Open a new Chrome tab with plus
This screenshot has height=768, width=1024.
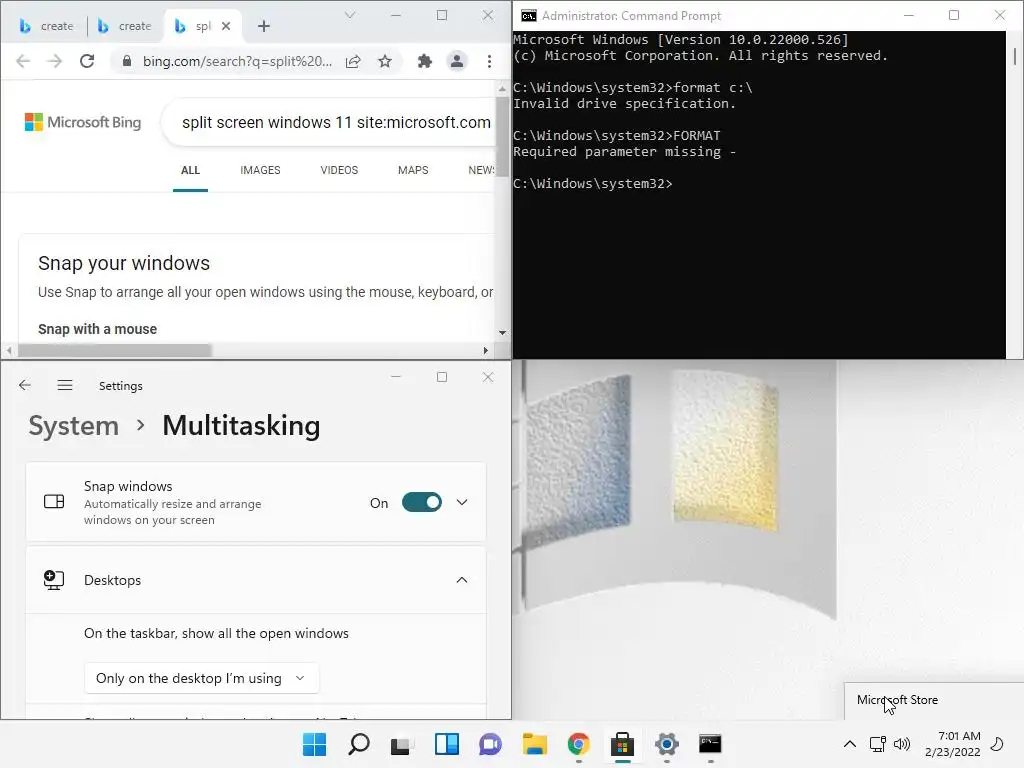(264, 26)
